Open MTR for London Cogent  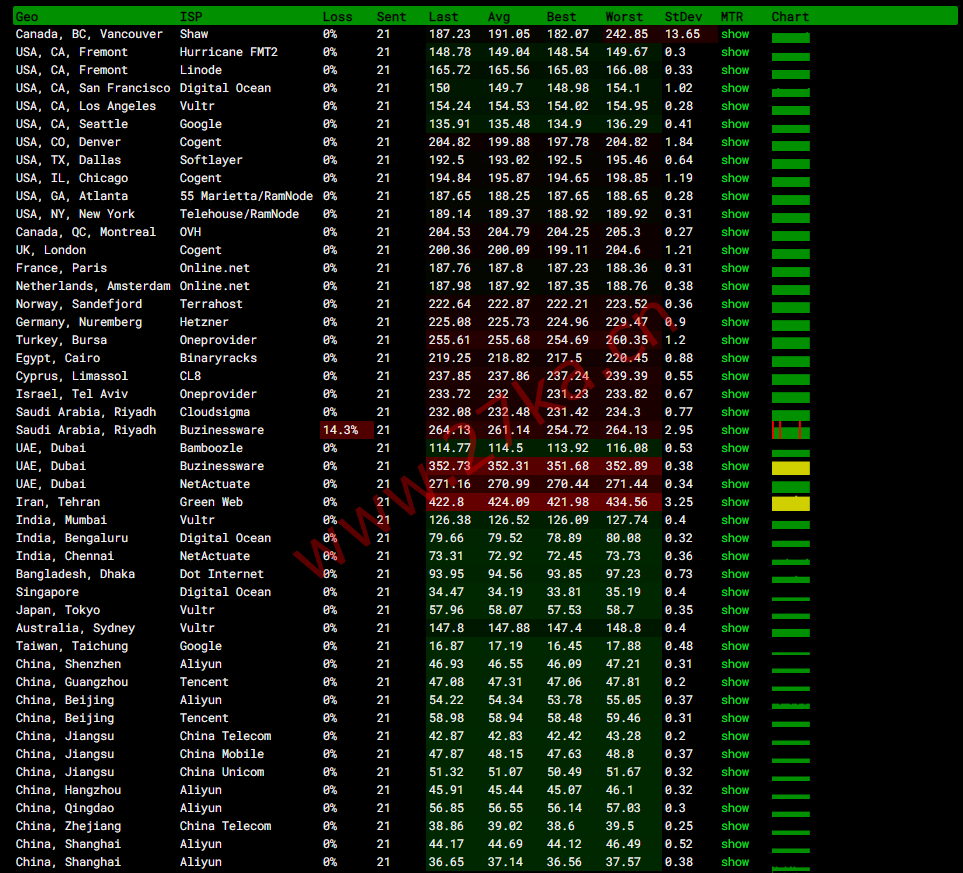pyautogui.click(x=735, y=250)
